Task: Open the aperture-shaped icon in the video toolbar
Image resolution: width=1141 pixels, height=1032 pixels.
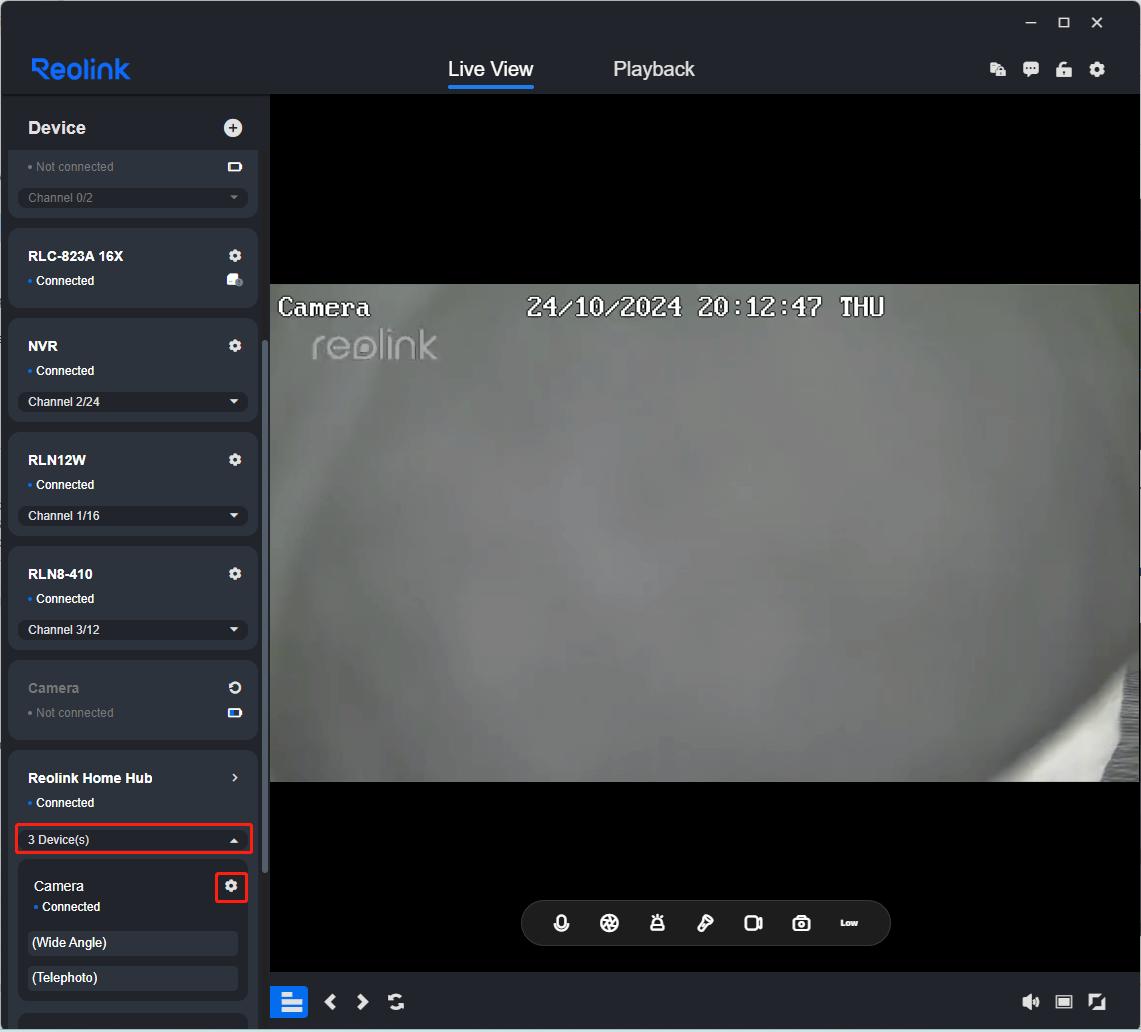Action: click(609, 923)
